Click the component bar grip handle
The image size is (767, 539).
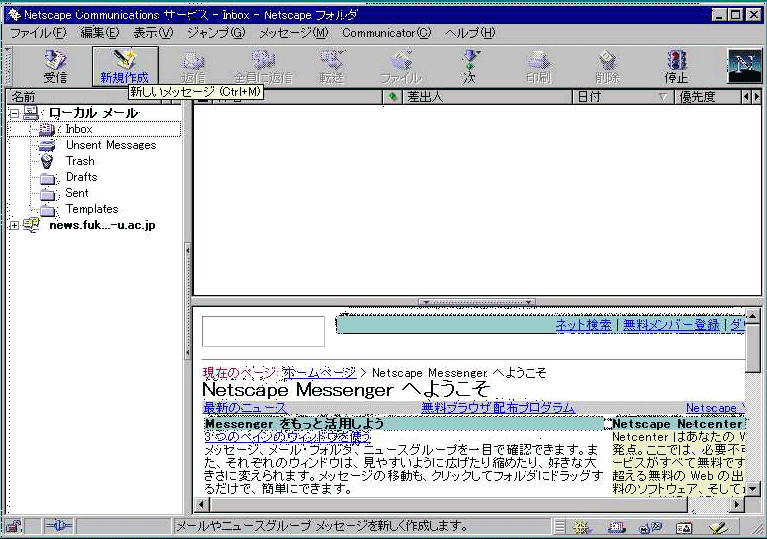[x=560, y=527]
